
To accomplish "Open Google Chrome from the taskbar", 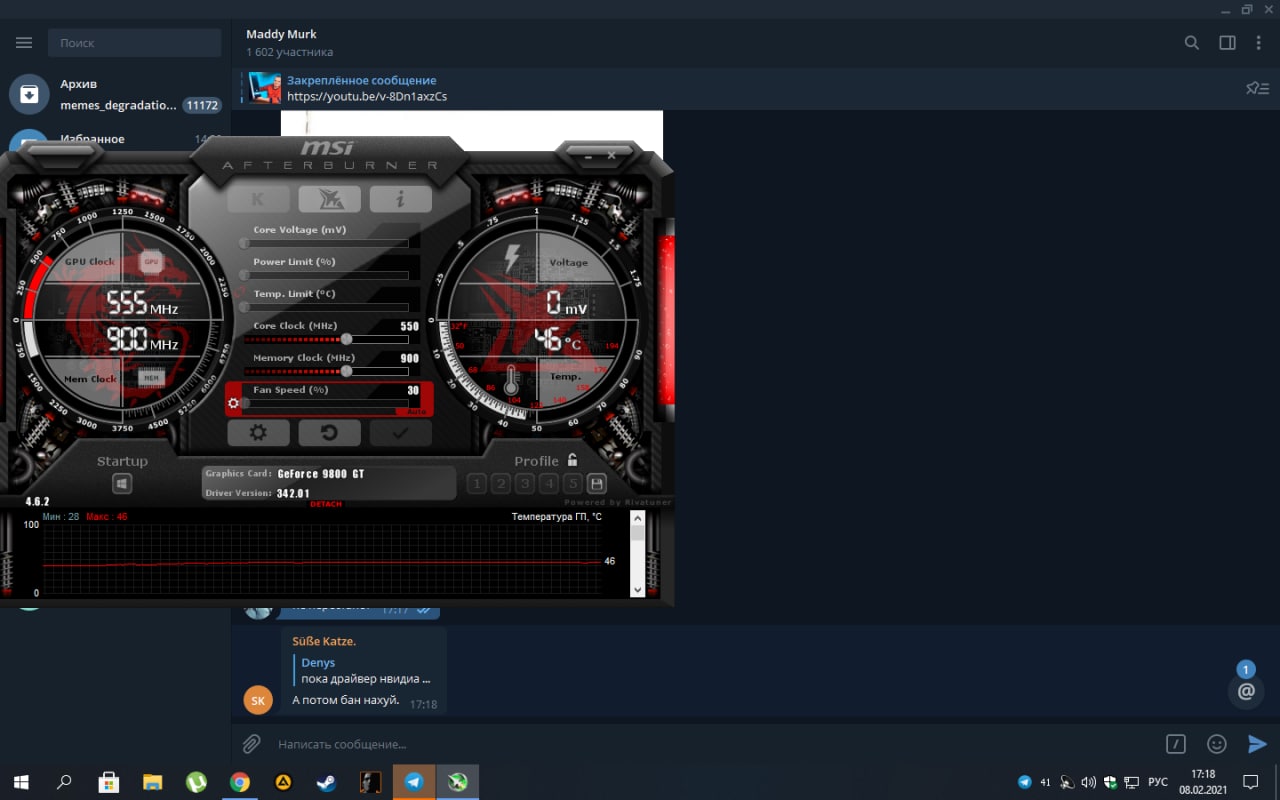I will [240, 782].
